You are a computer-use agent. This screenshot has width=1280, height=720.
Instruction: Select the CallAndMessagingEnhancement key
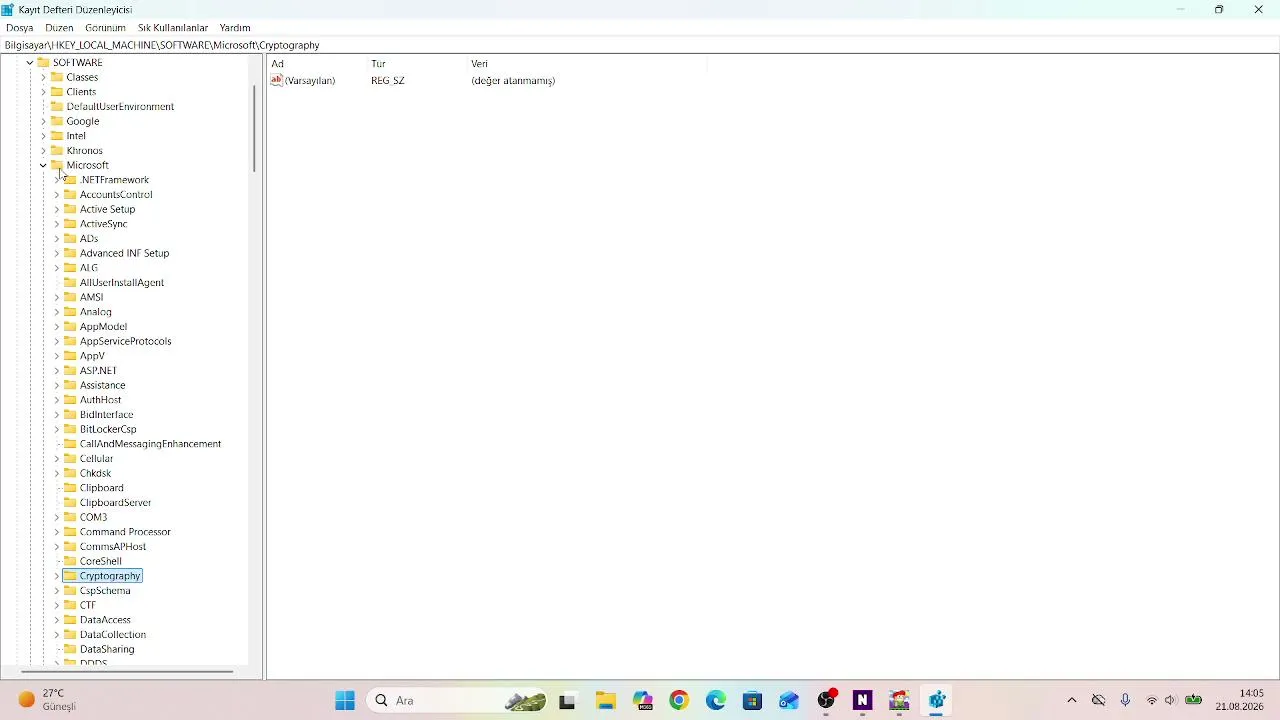[150, 444]
